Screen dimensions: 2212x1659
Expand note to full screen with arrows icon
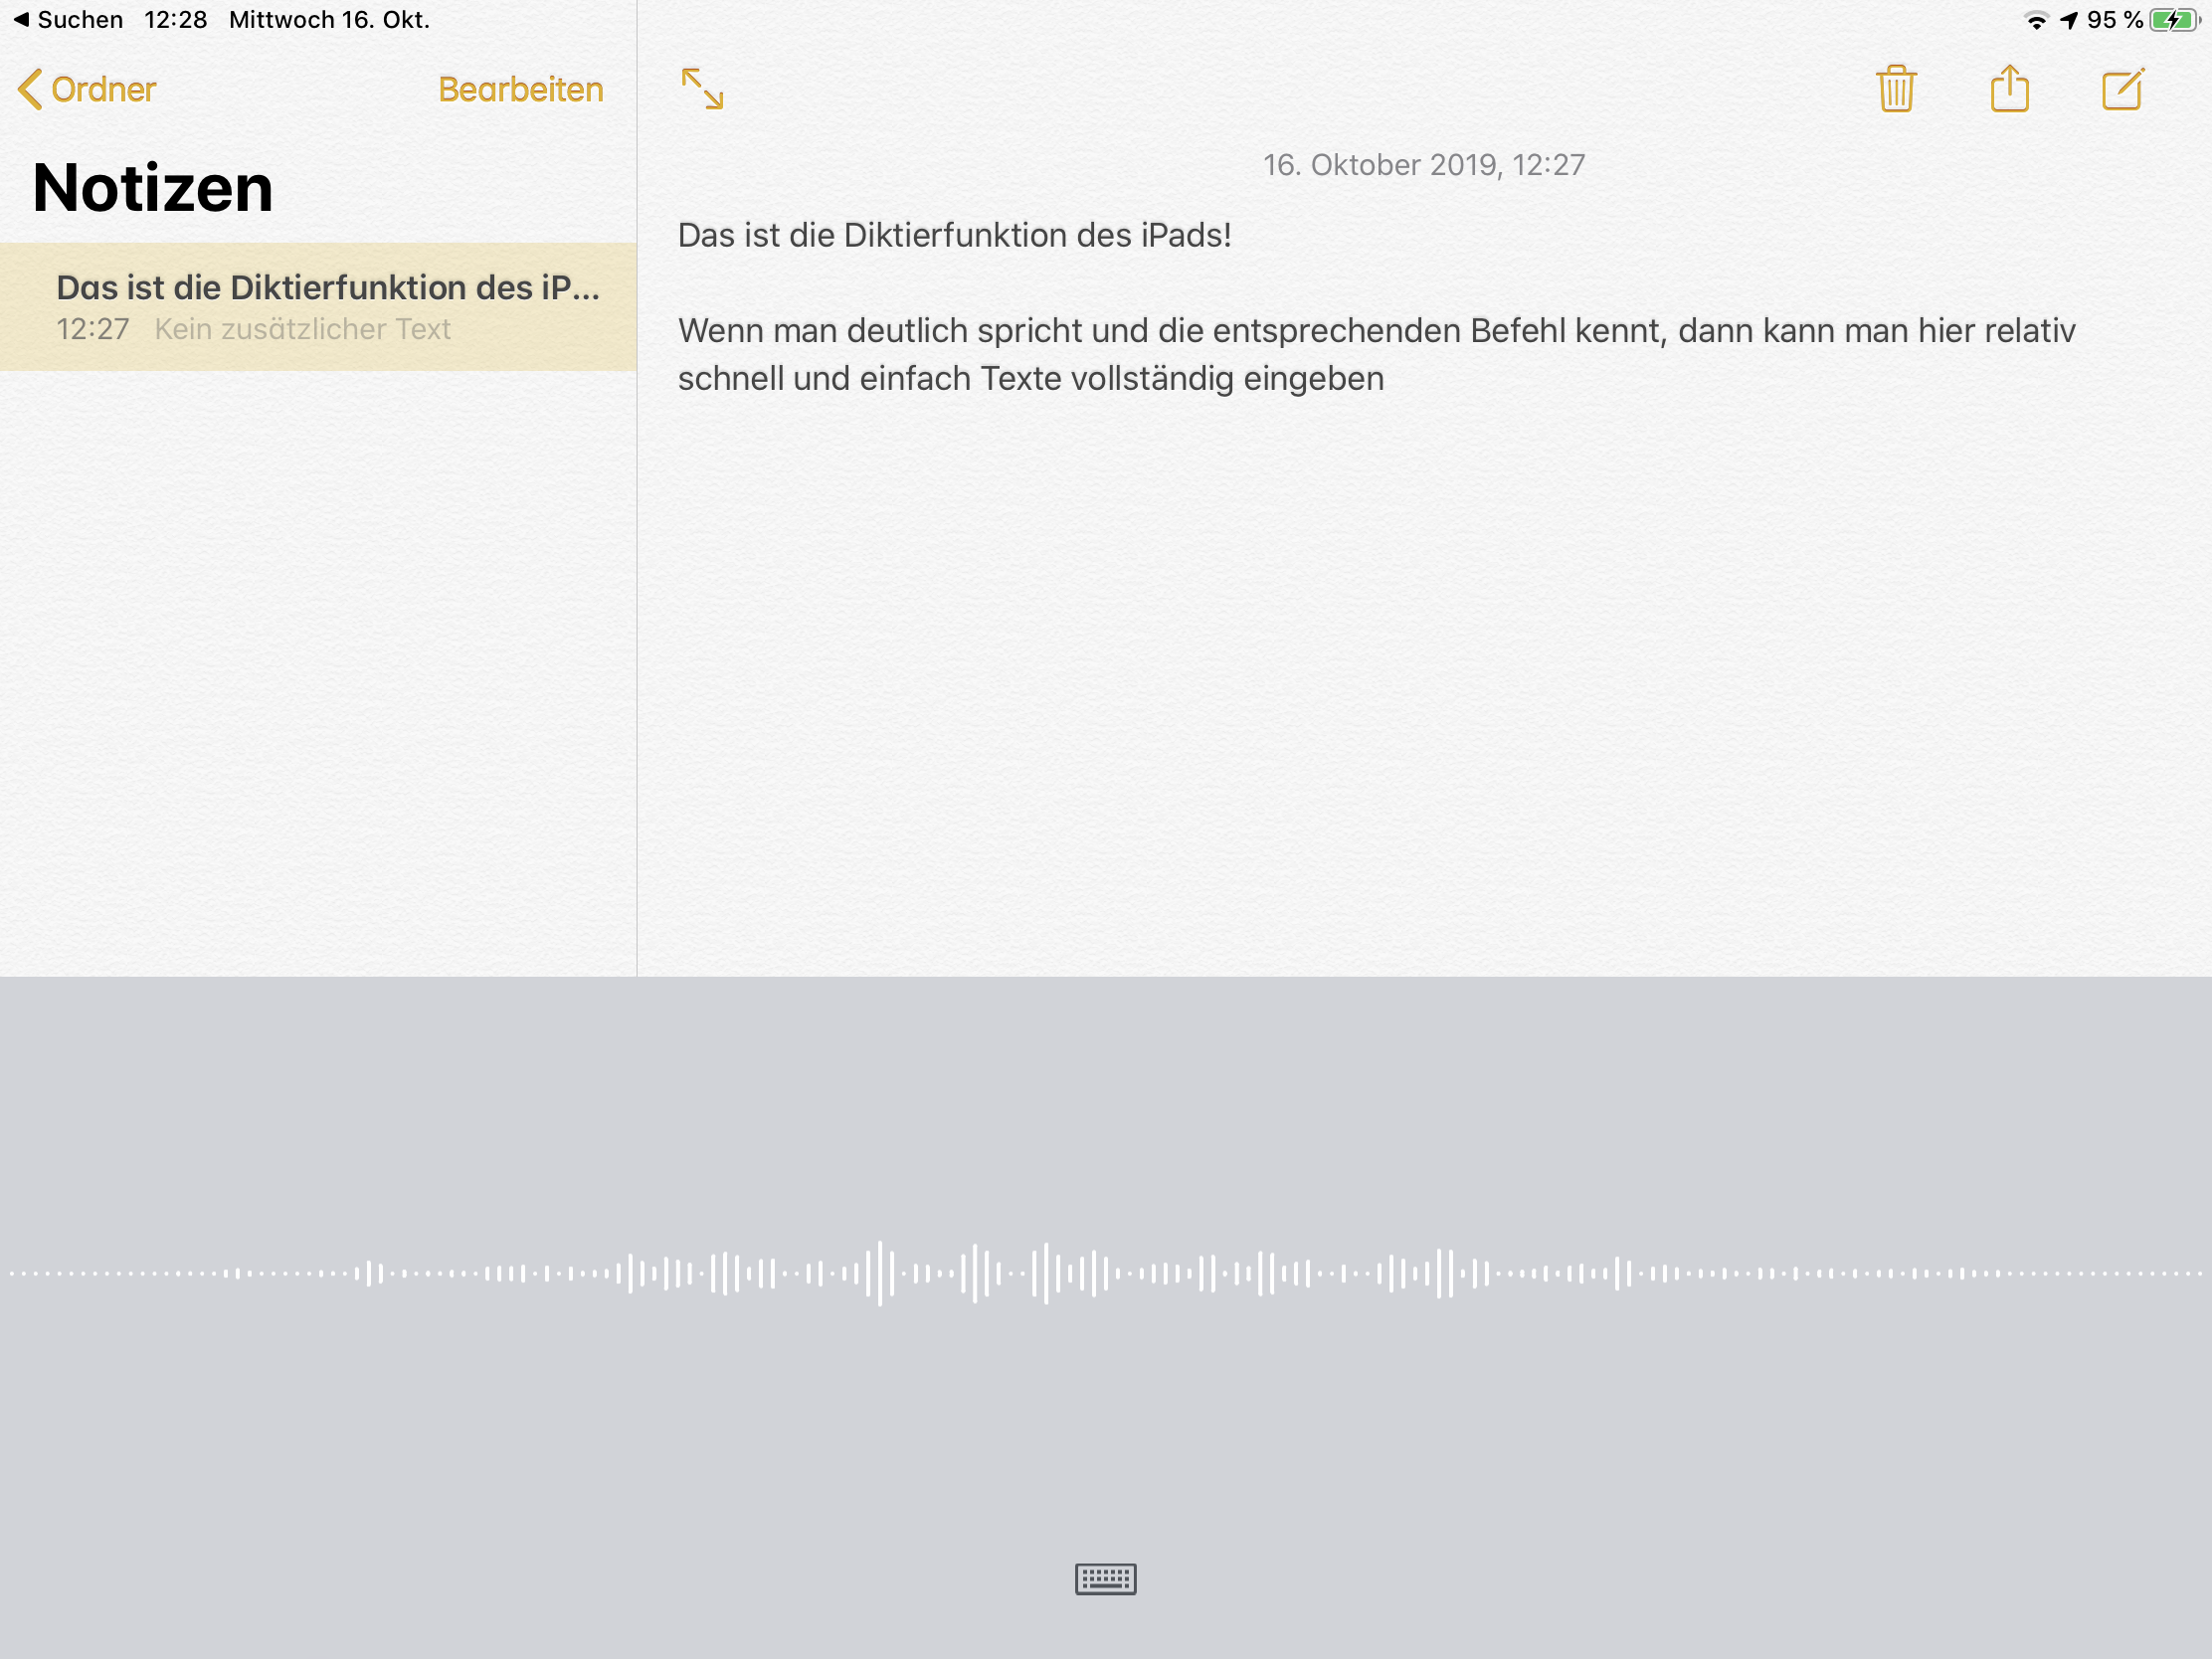coord(702,89)
